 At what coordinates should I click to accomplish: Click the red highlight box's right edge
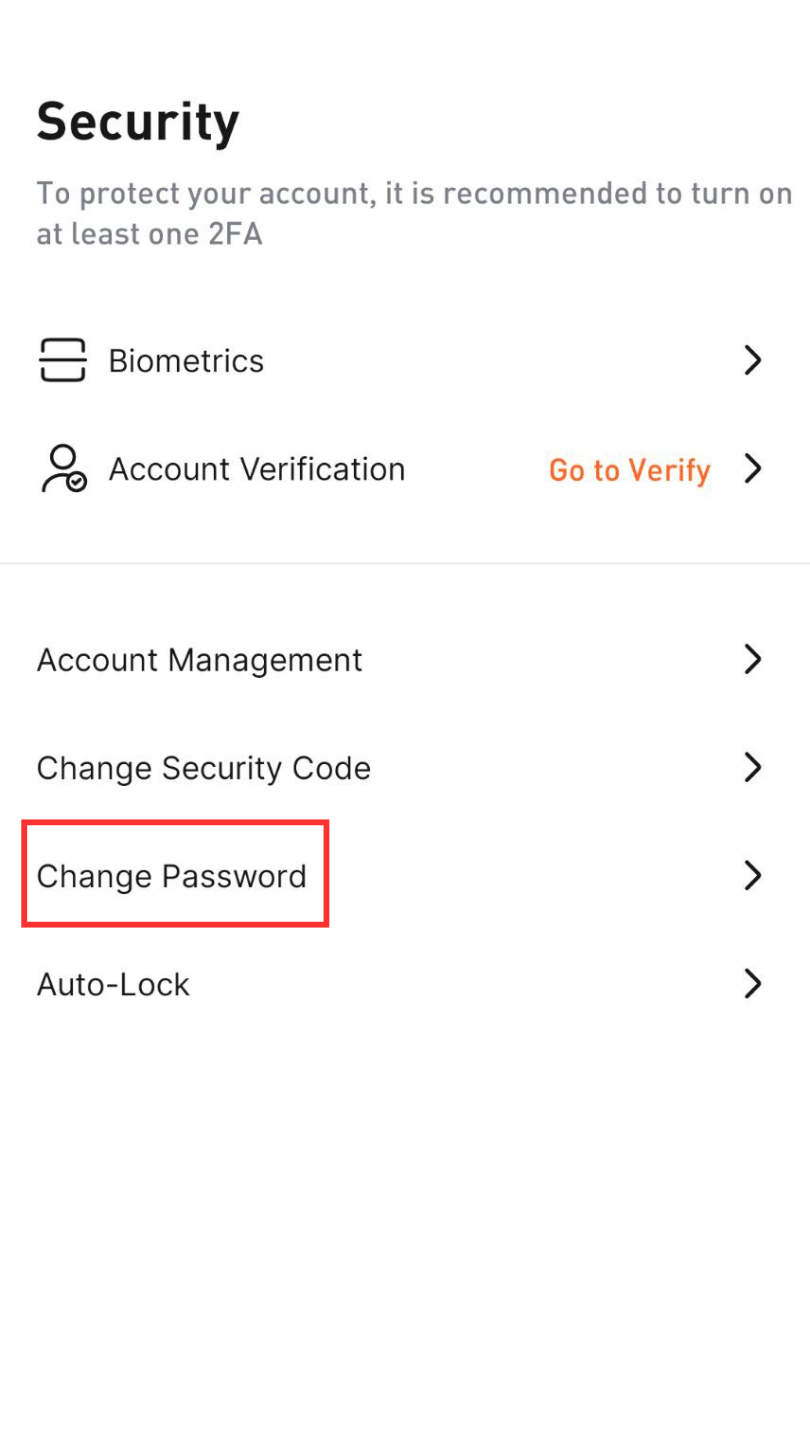coord(327,874)
